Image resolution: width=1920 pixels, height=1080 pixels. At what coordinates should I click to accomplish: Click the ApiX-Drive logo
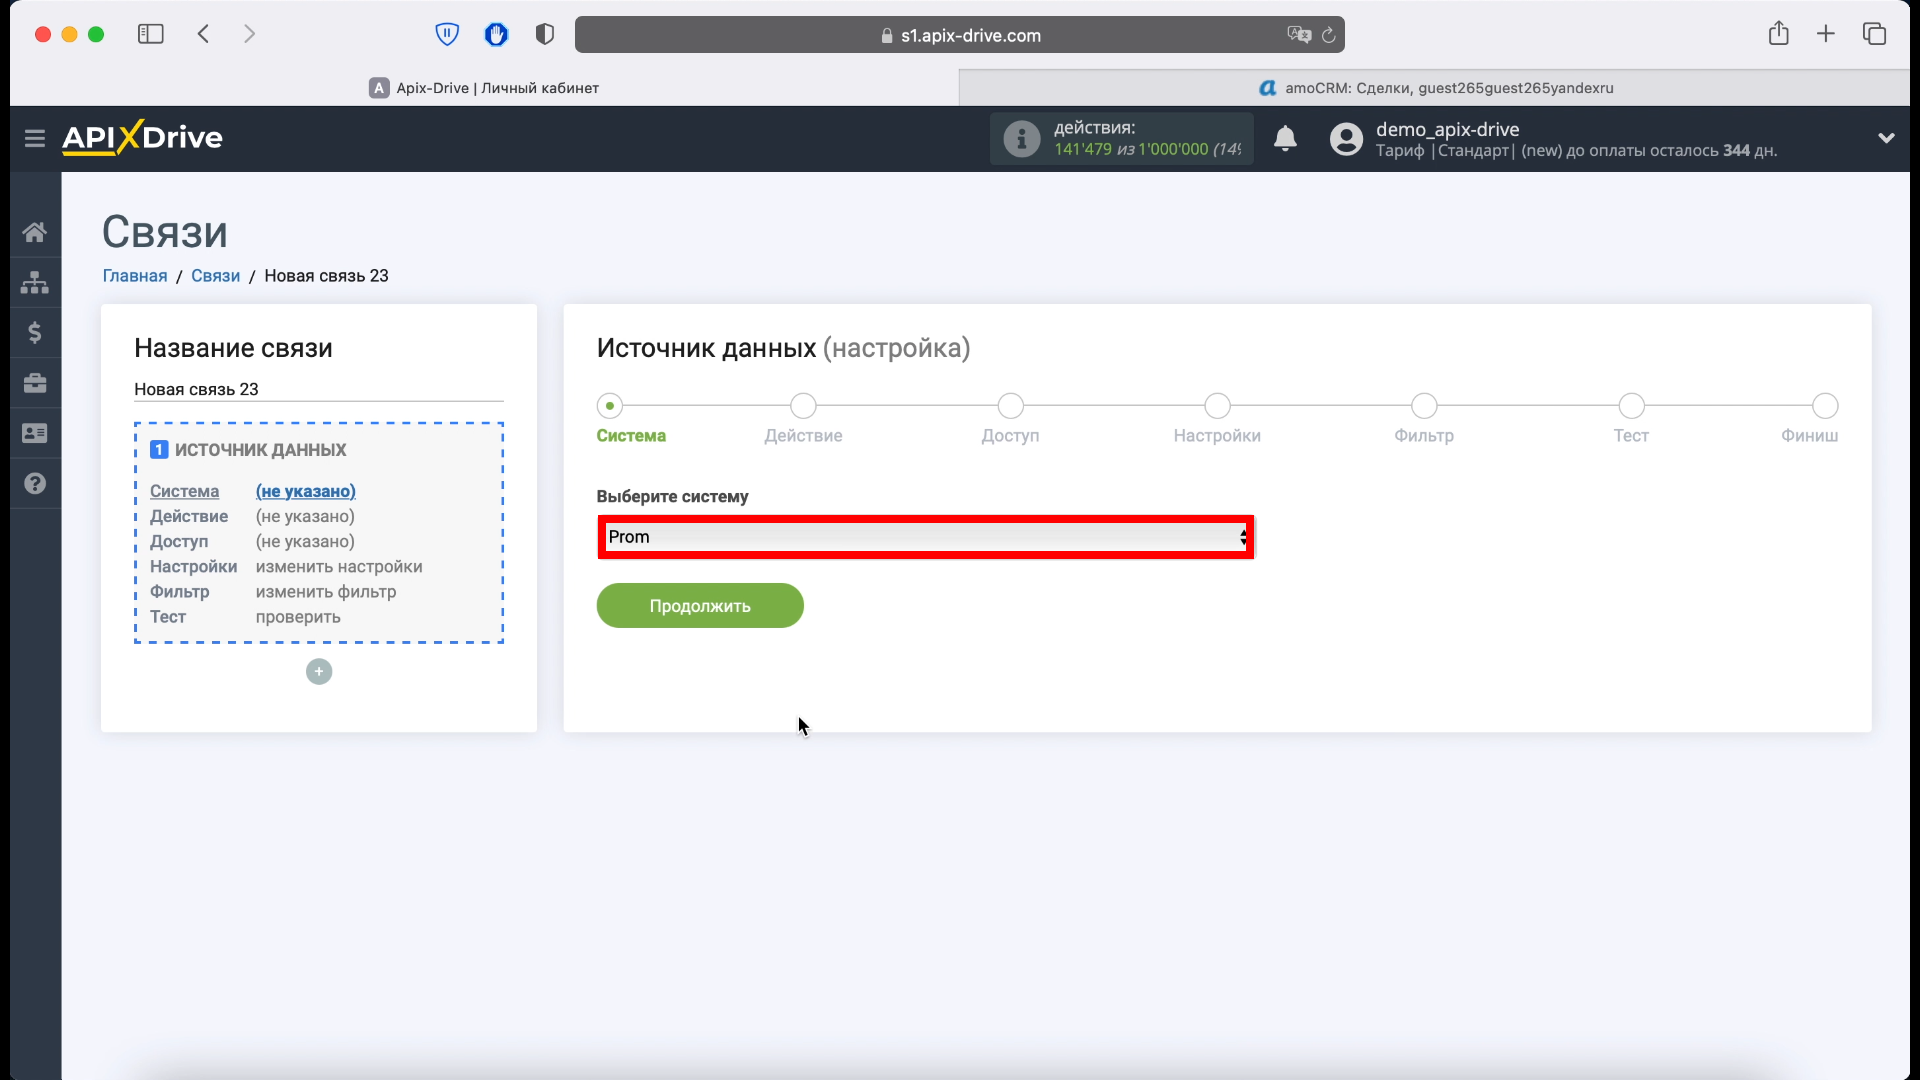click(142, 137)
